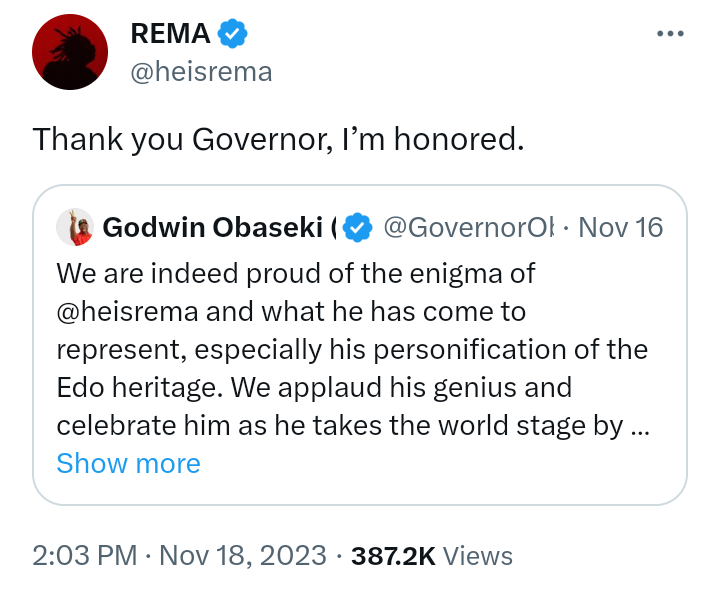
Task: Click the Views label
Action: pyautogui.click(x=477, y=556)
